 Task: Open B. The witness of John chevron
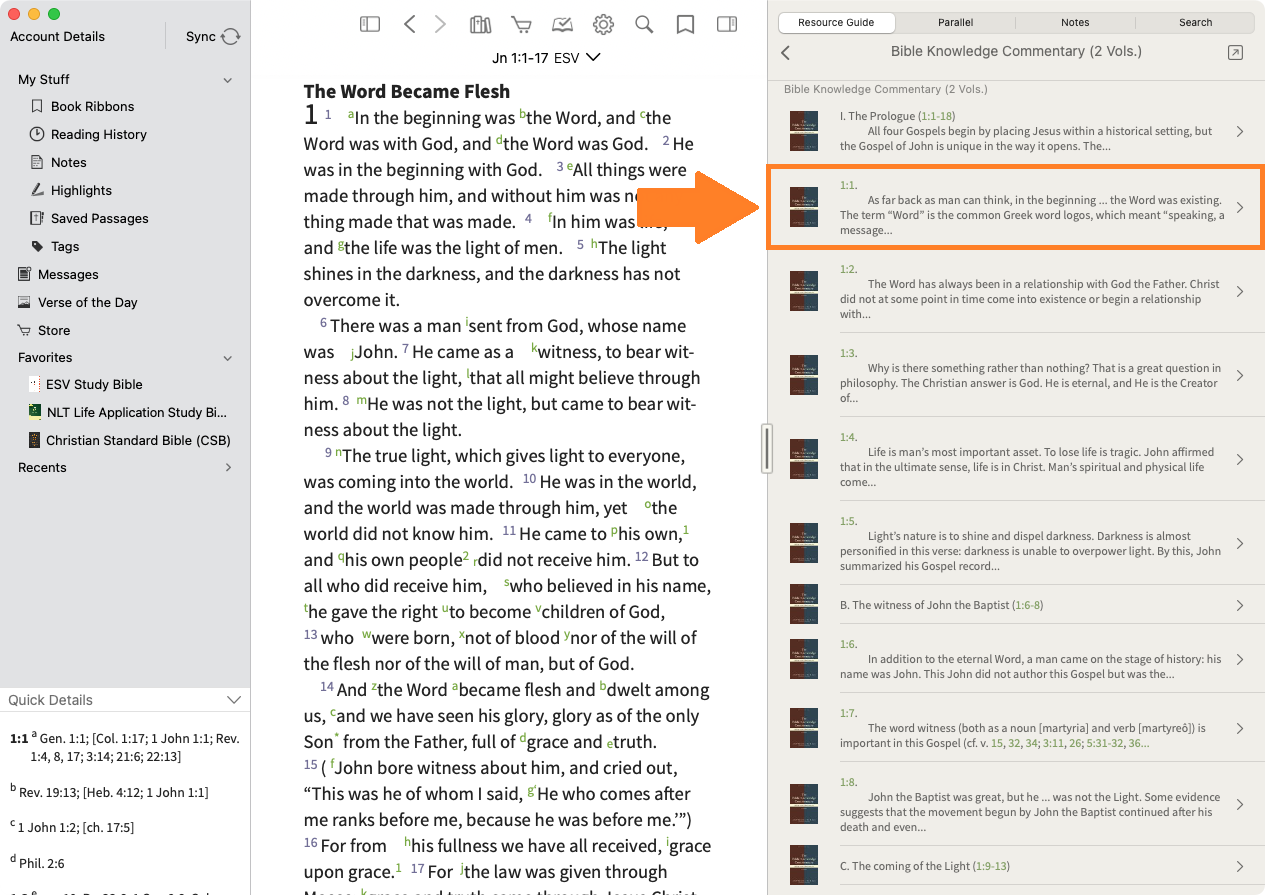pyautogui.click(x=1240, y=605)
